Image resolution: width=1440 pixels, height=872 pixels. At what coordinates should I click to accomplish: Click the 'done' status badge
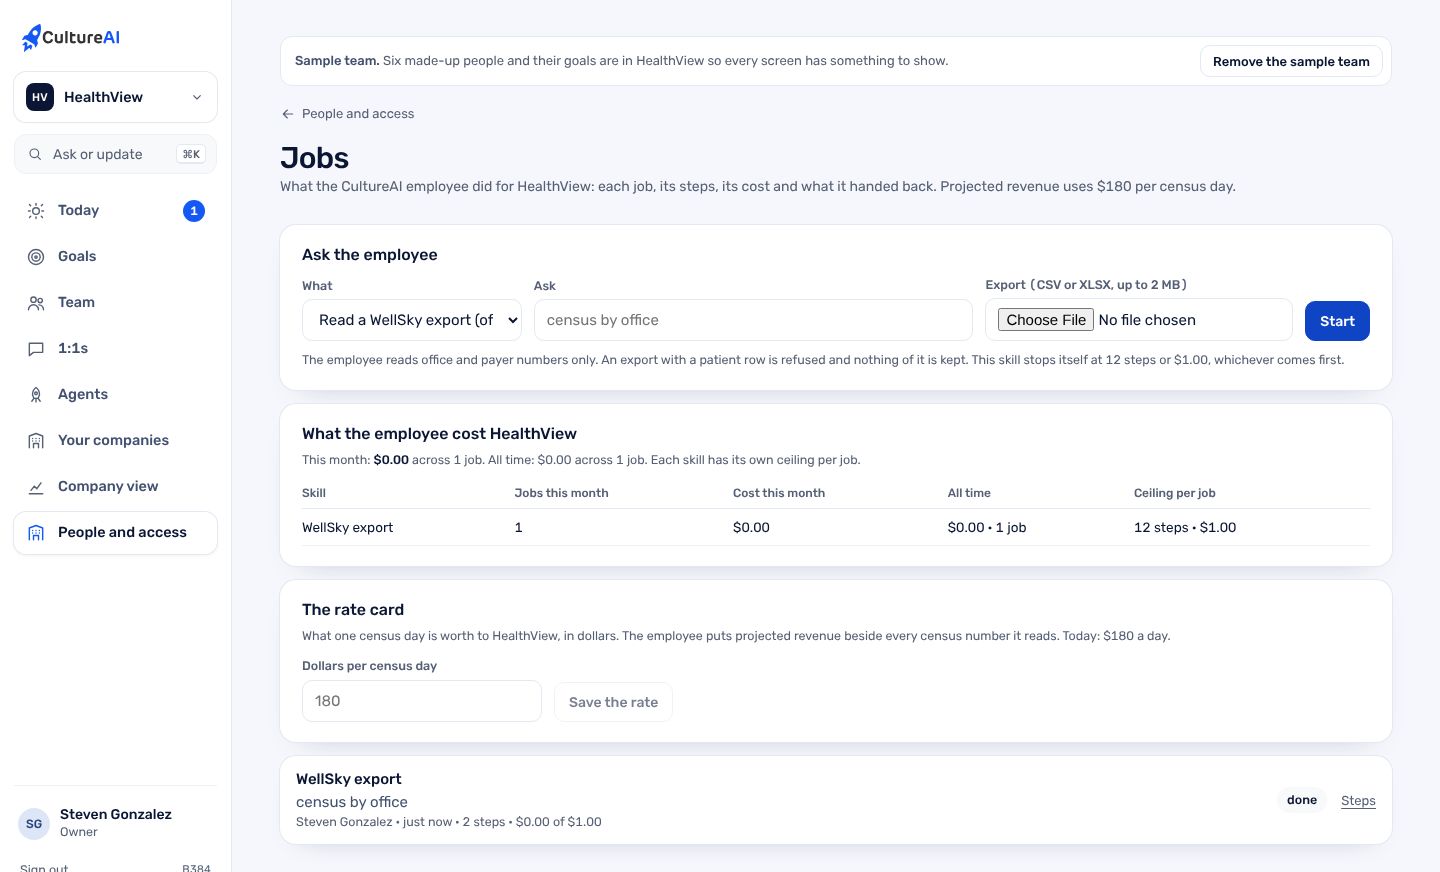point(1302,800)
